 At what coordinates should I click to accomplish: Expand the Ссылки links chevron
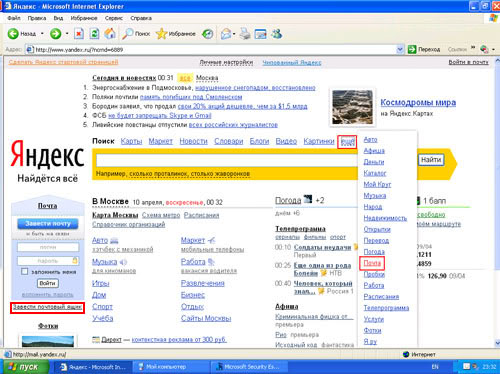[x=473, y=48]
